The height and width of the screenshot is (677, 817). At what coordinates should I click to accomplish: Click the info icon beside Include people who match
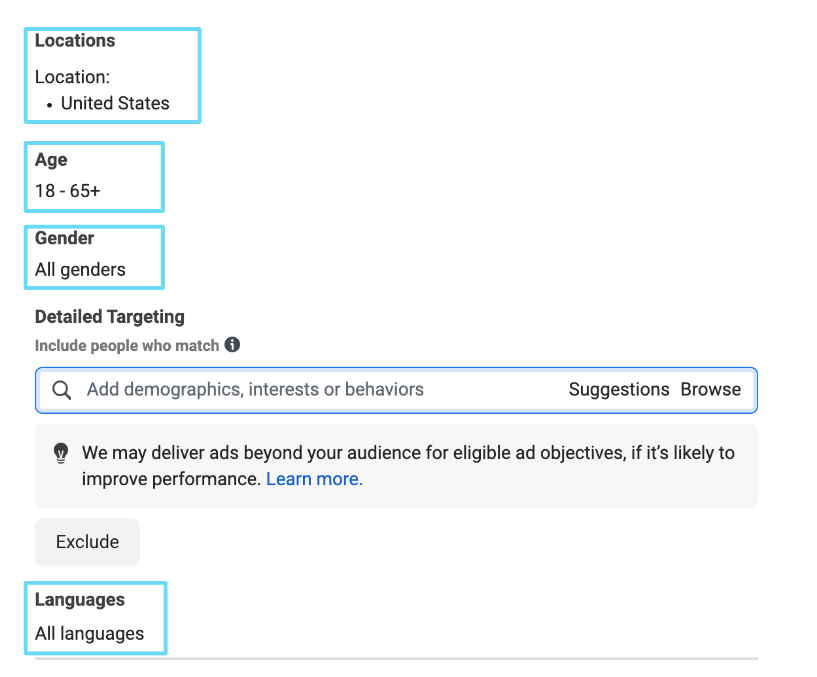click(232, 345)
